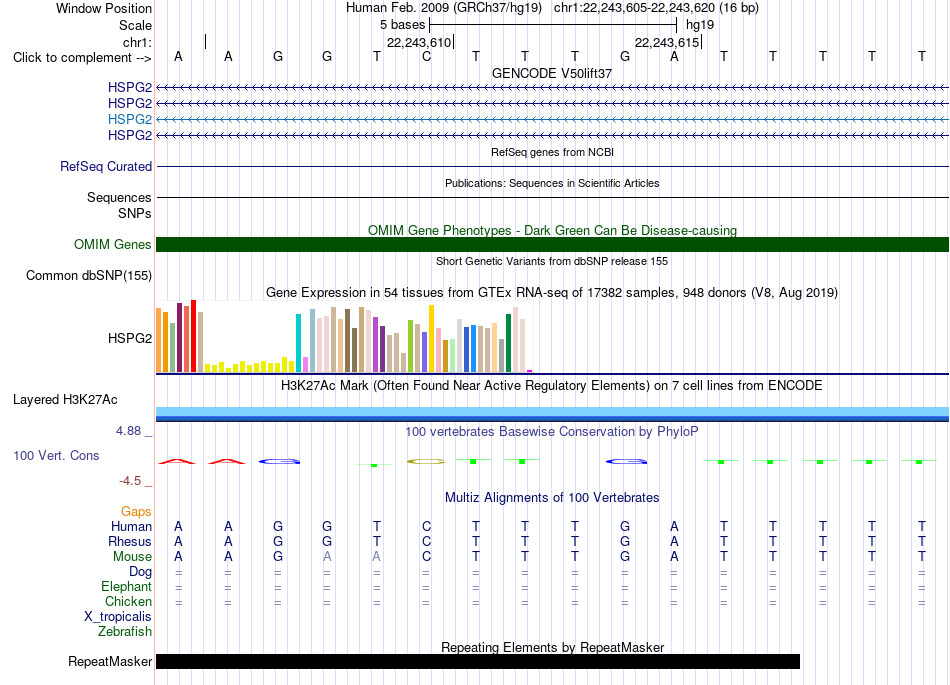Click the 22,243,615 position marker
The width and height of the screenshot is (950, 685).
(x=668, y=42)
